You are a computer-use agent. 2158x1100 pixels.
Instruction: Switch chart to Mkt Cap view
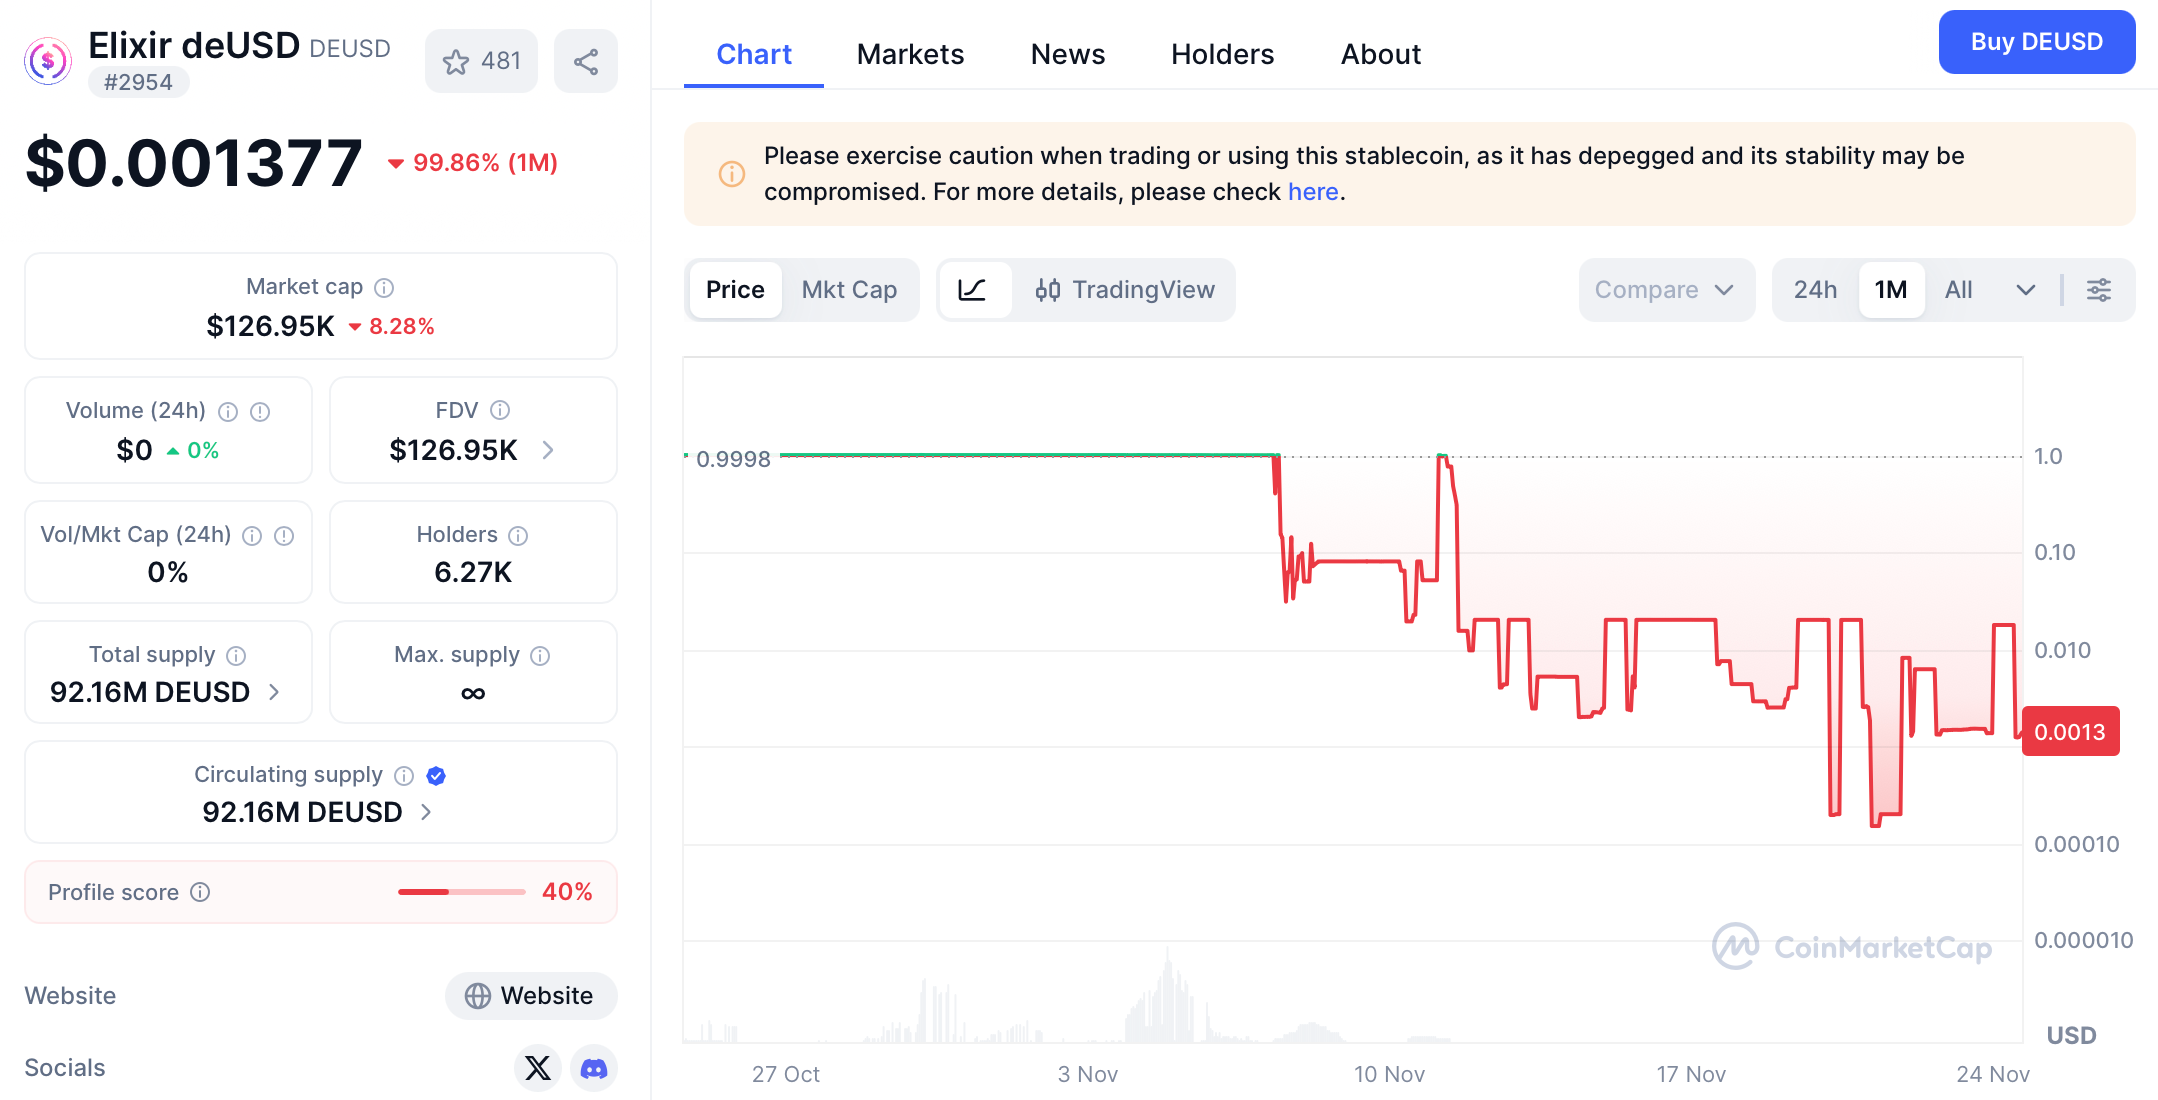(x=849, y=290)
